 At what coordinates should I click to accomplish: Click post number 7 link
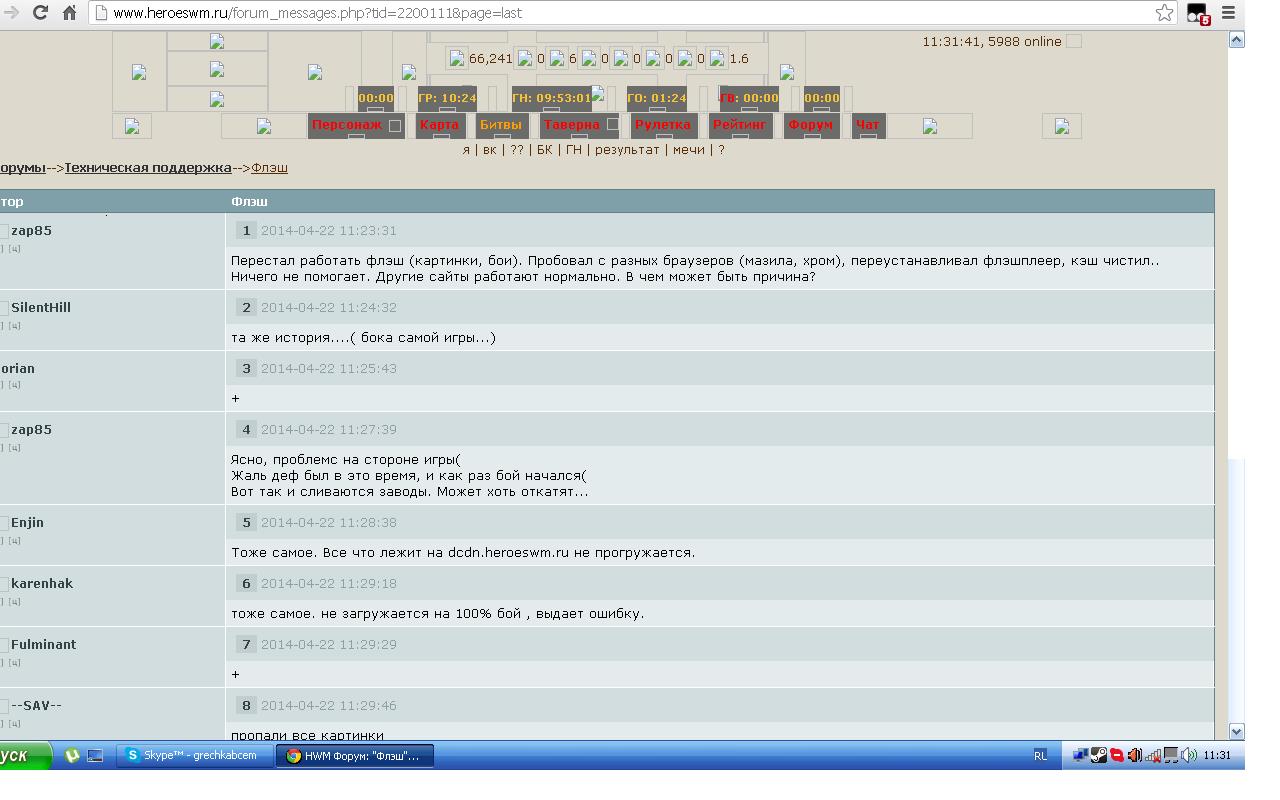(246, 645)
